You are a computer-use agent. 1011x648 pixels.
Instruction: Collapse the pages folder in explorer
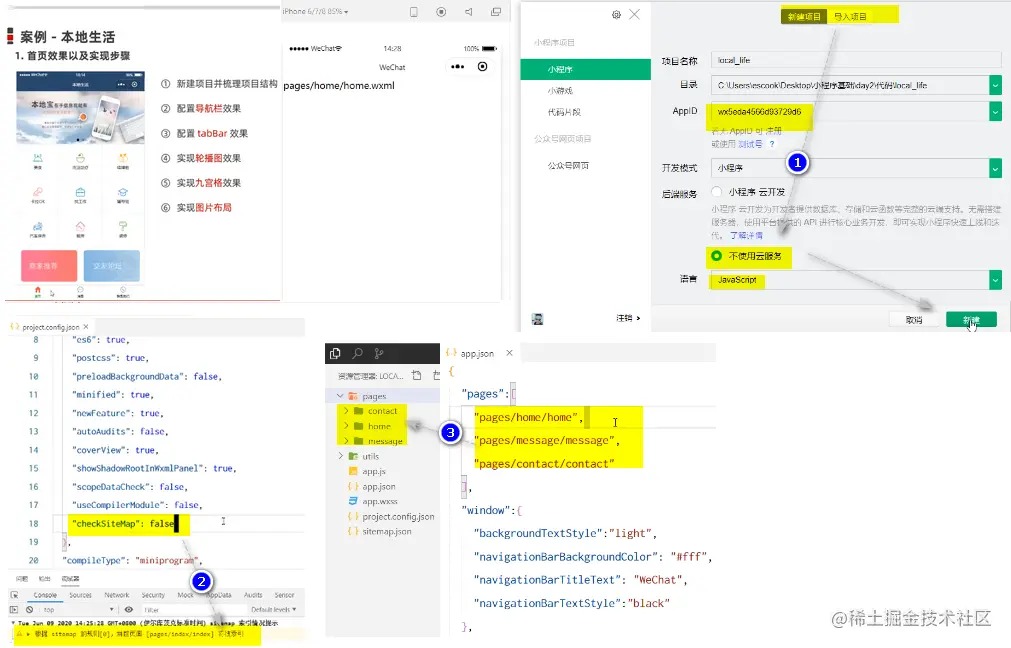pyautogui.click(x=340, y=396)
